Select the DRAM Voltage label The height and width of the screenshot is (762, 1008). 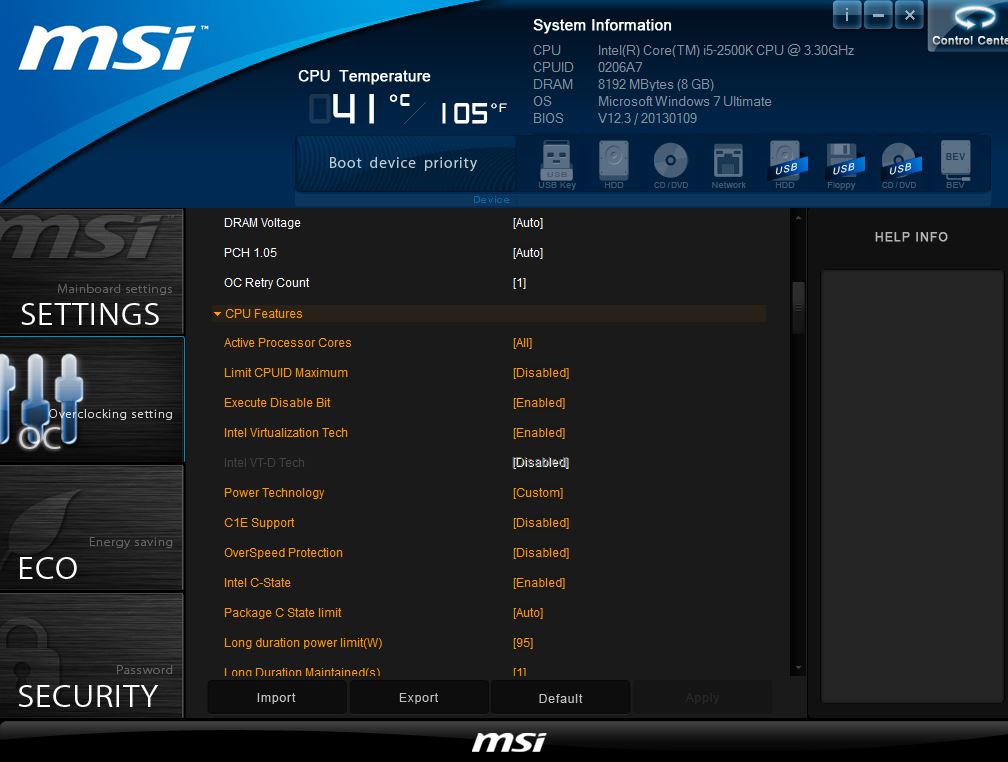(262, 222)
